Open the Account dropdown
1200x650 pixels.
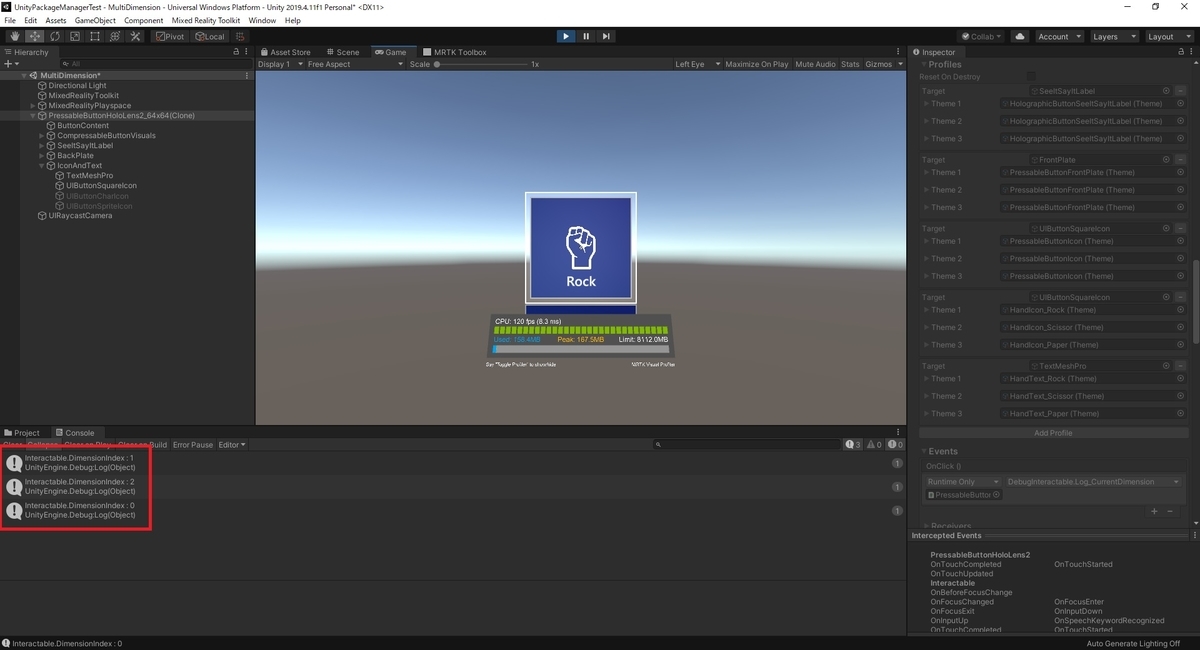[1058, 36]
